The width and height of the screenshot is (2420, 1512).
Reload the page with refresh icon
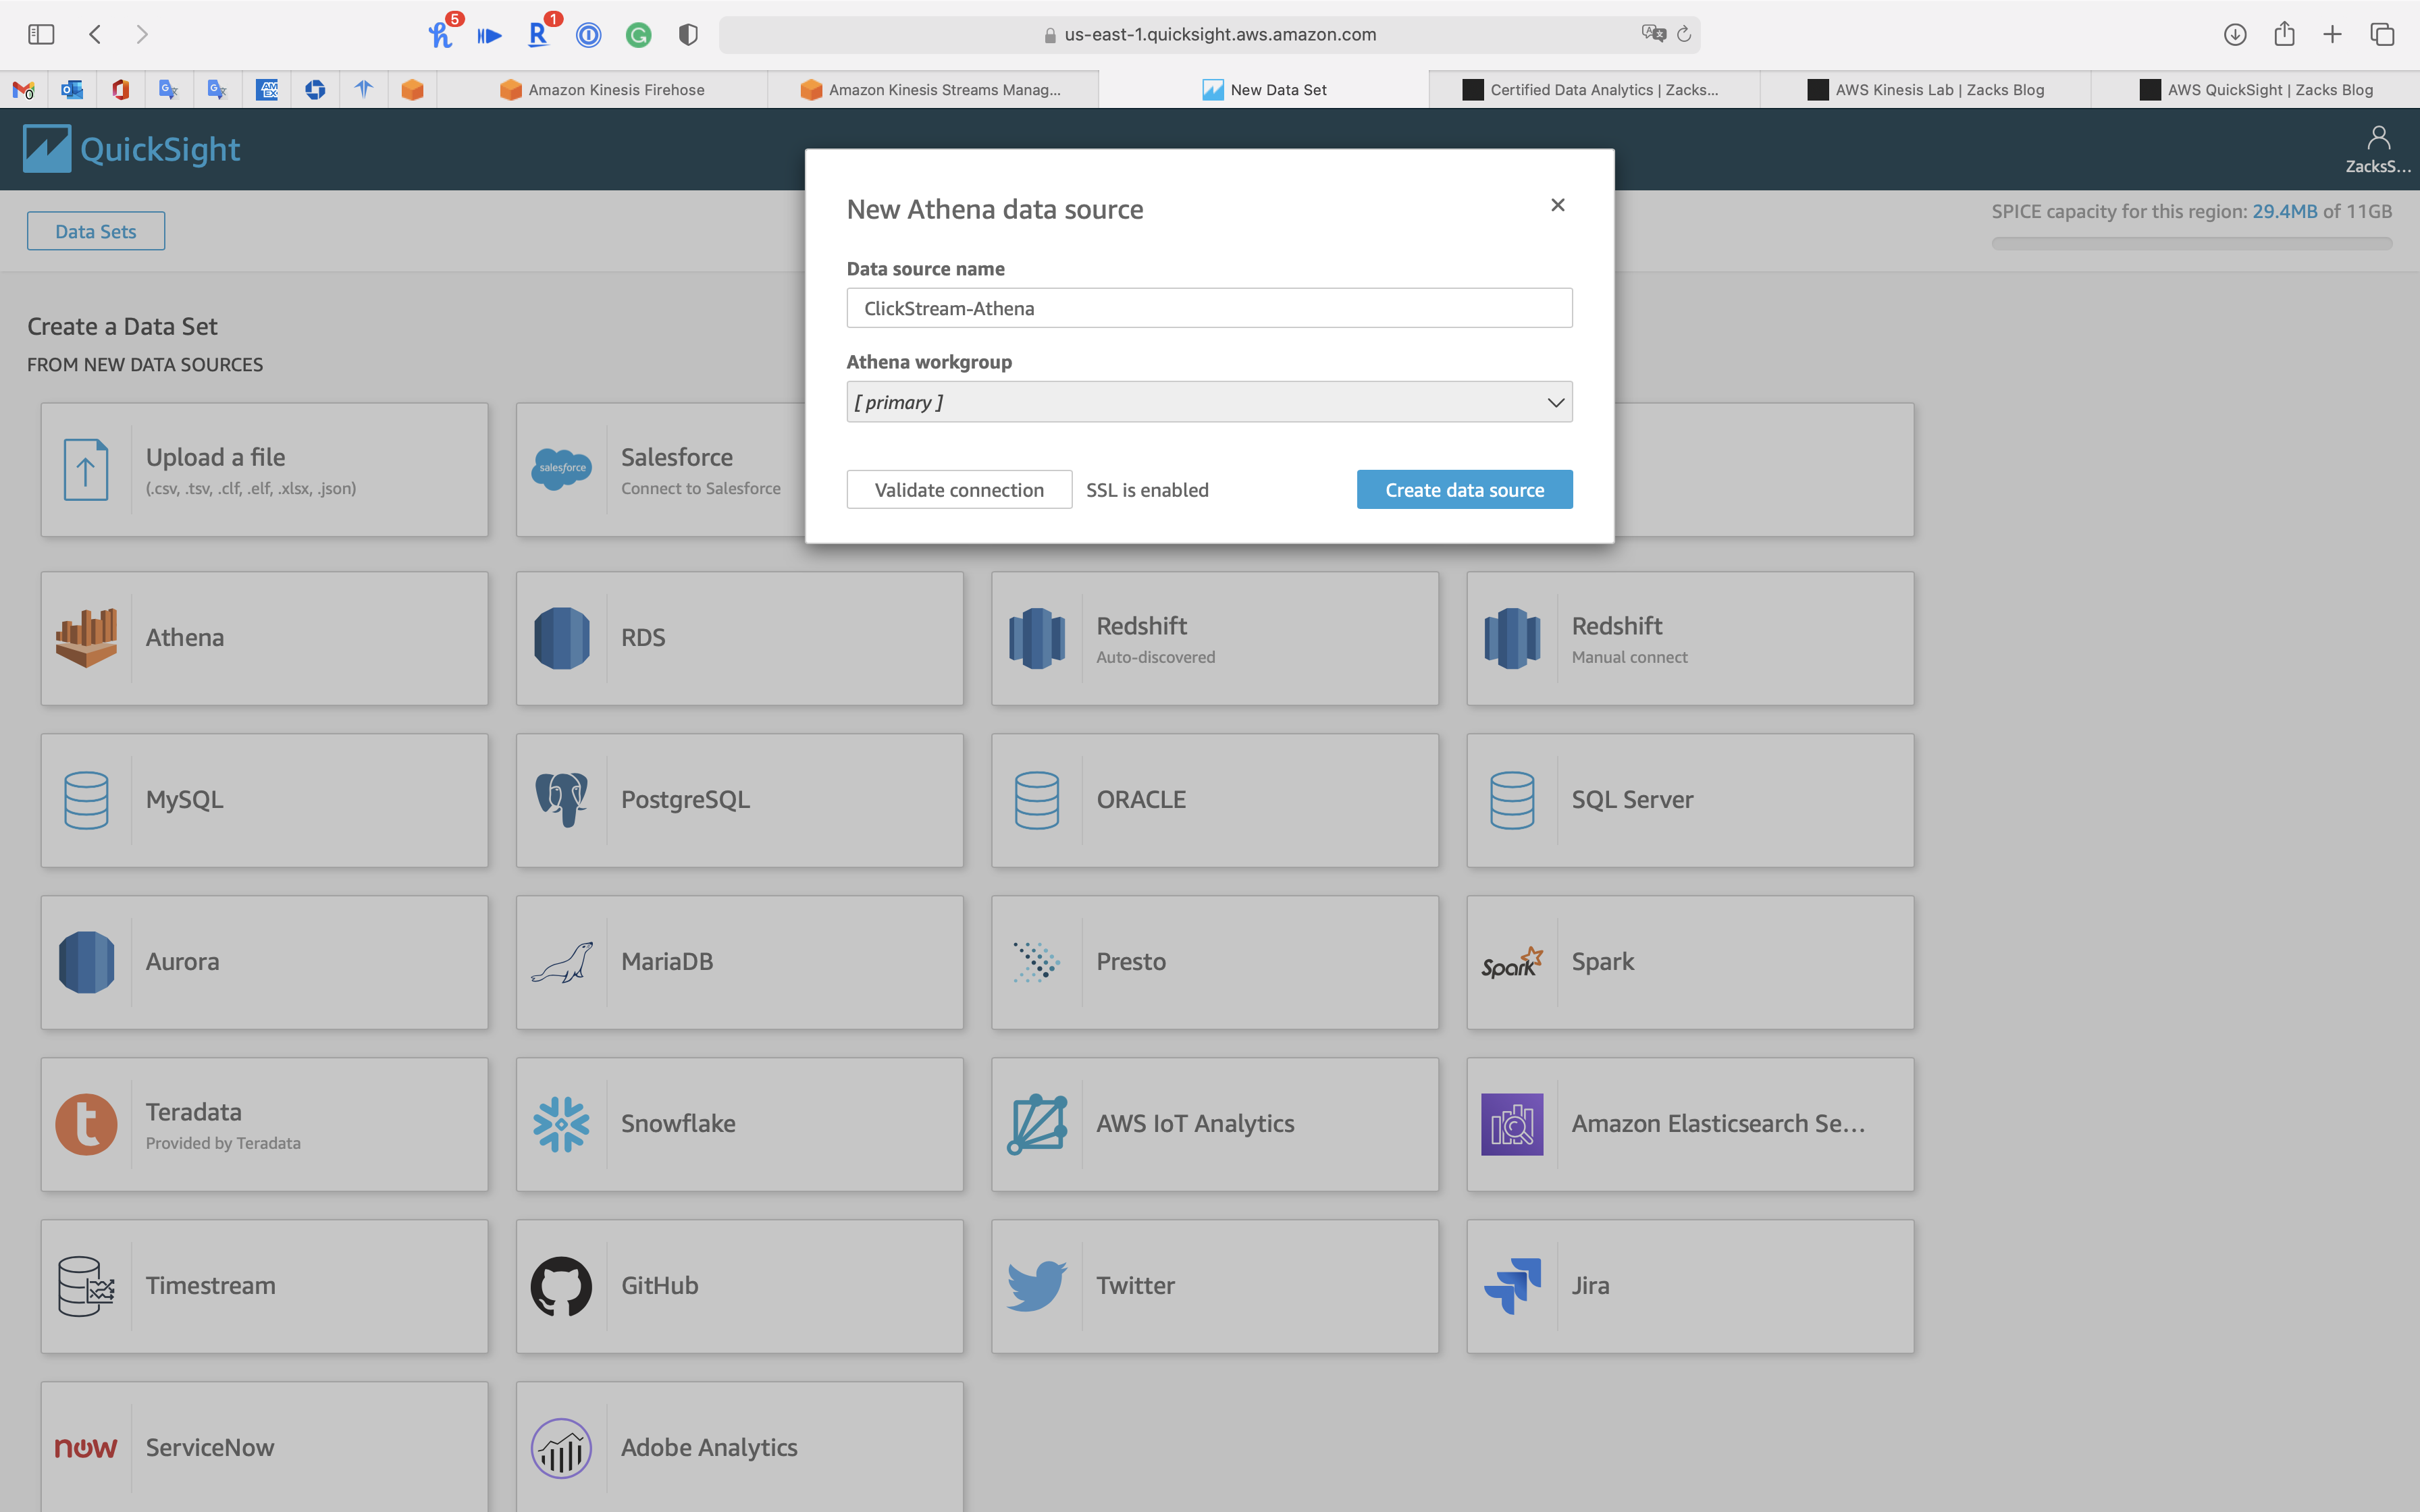click(1684, 34)
